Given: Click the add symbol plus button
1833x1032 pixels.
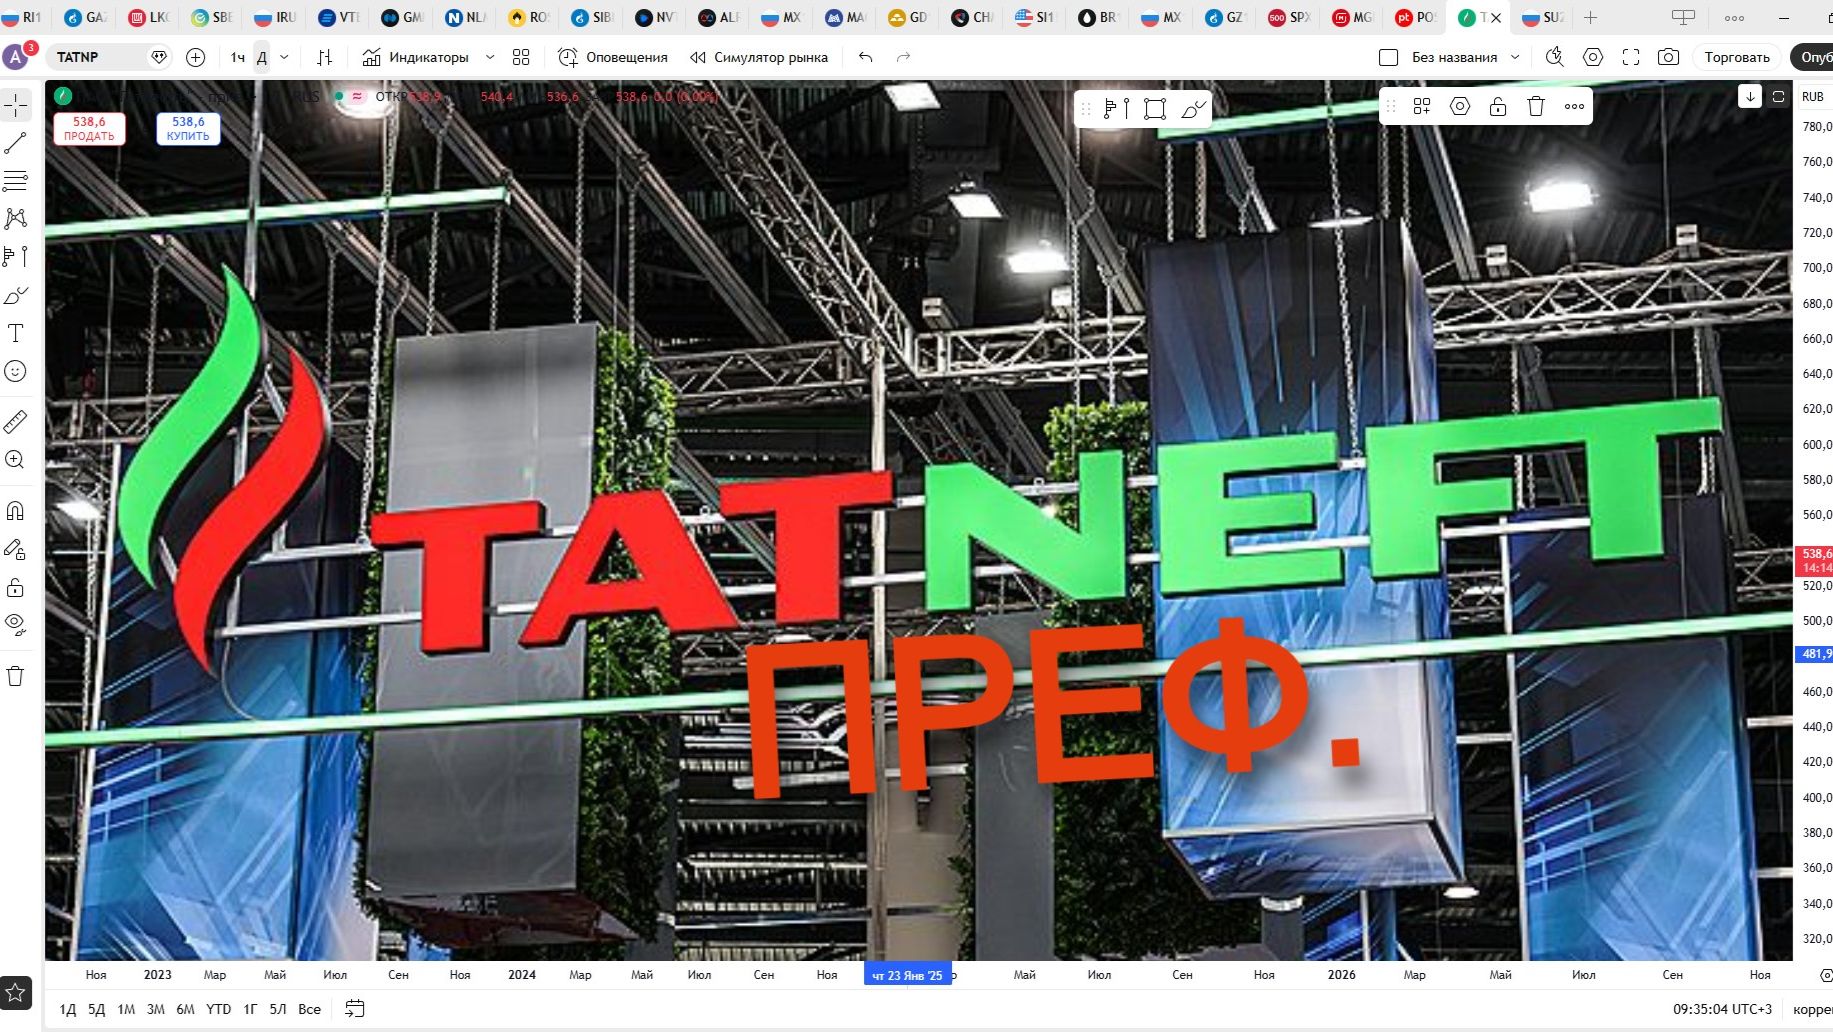Looking at the screenshot, I should point(196,57).
